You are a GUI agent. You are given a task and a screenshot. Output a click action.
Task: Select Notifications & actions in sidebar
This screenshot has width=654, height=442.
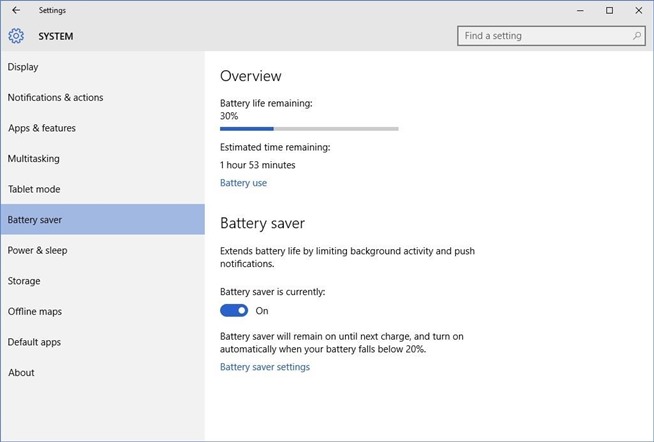pos(55,98)
